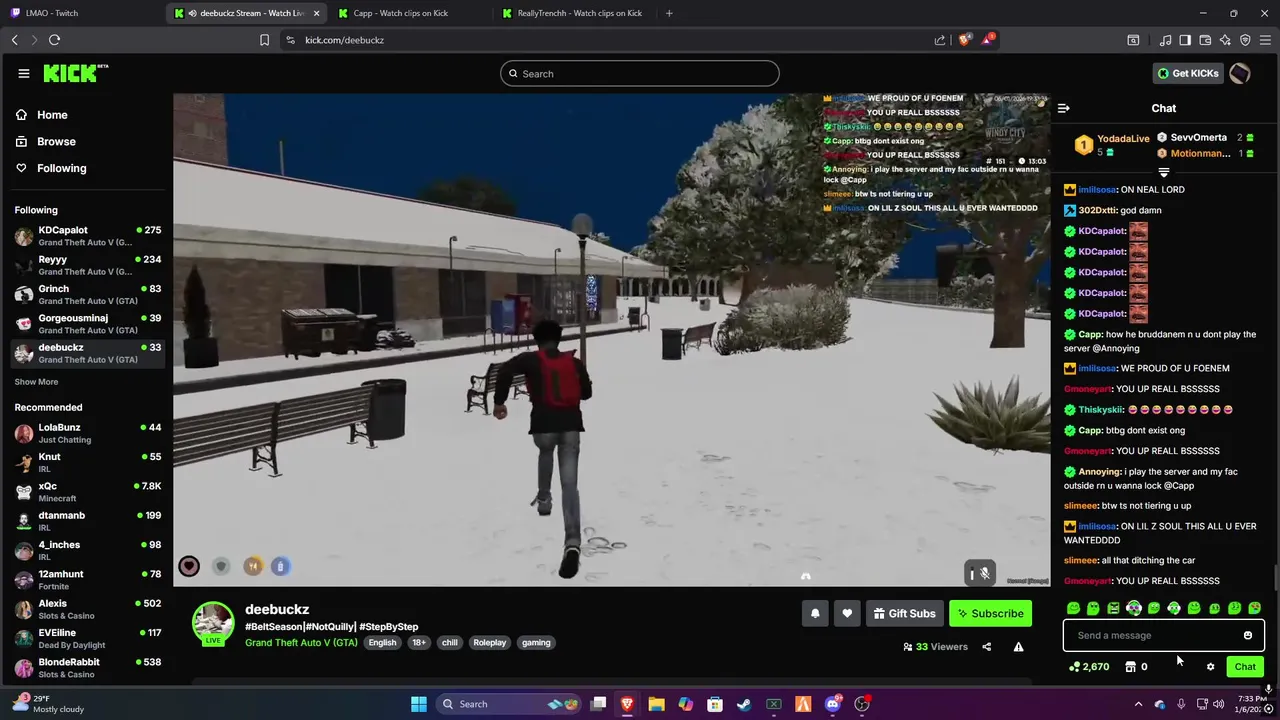
Task: Bookmark this page icon in address bar
Action: (x=264, y=40)
